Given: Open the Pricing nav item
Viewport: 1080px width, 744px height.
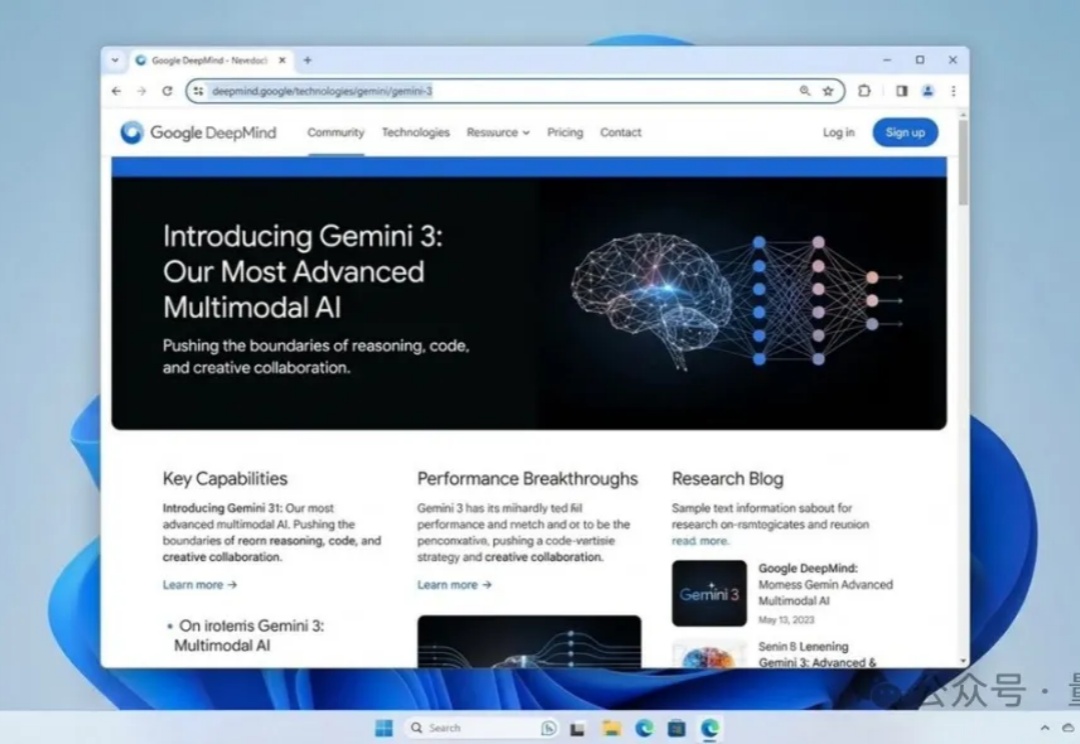Looking at the screenshot, I should coord(565,132).
